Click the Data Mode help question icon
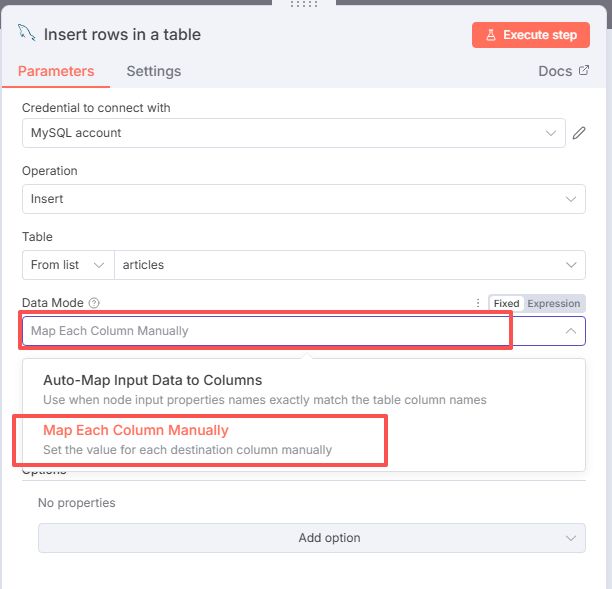The width and height of the screenshot is (612, 589). [94, 303]
